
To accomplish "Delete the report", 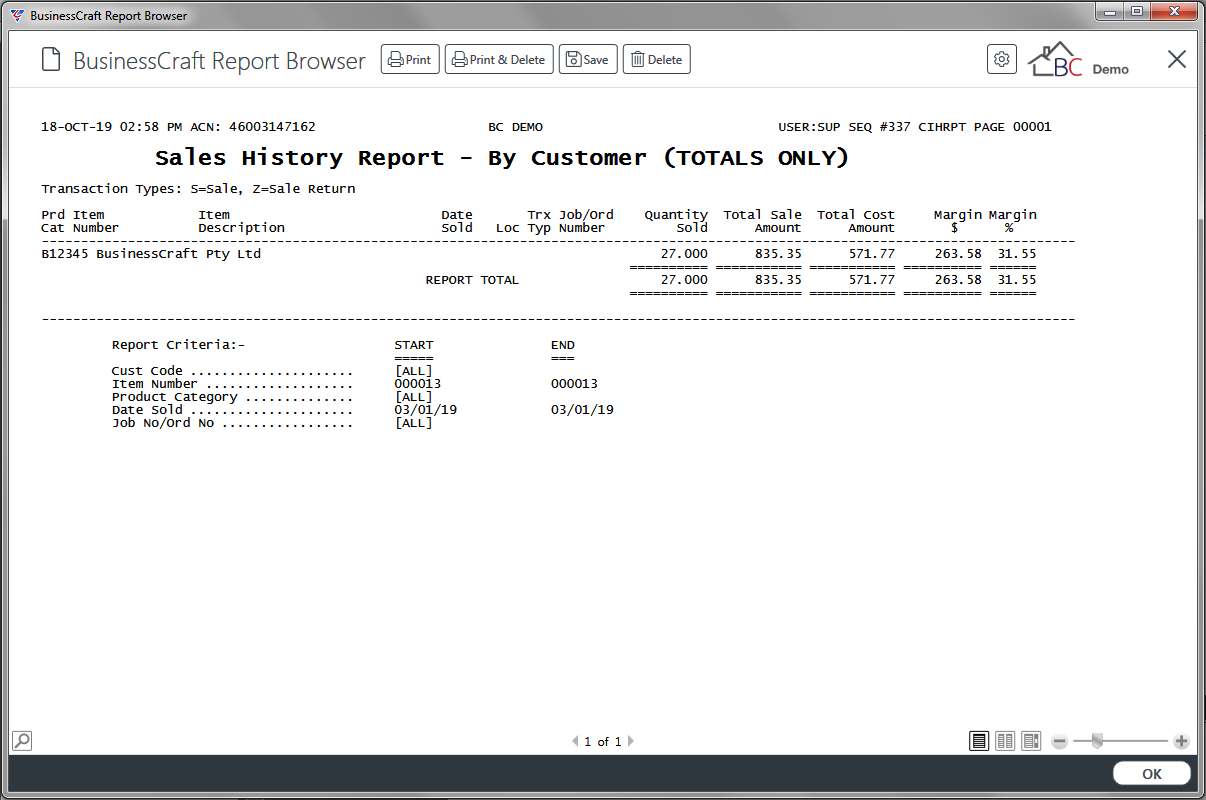I will [x=657, y=59].
